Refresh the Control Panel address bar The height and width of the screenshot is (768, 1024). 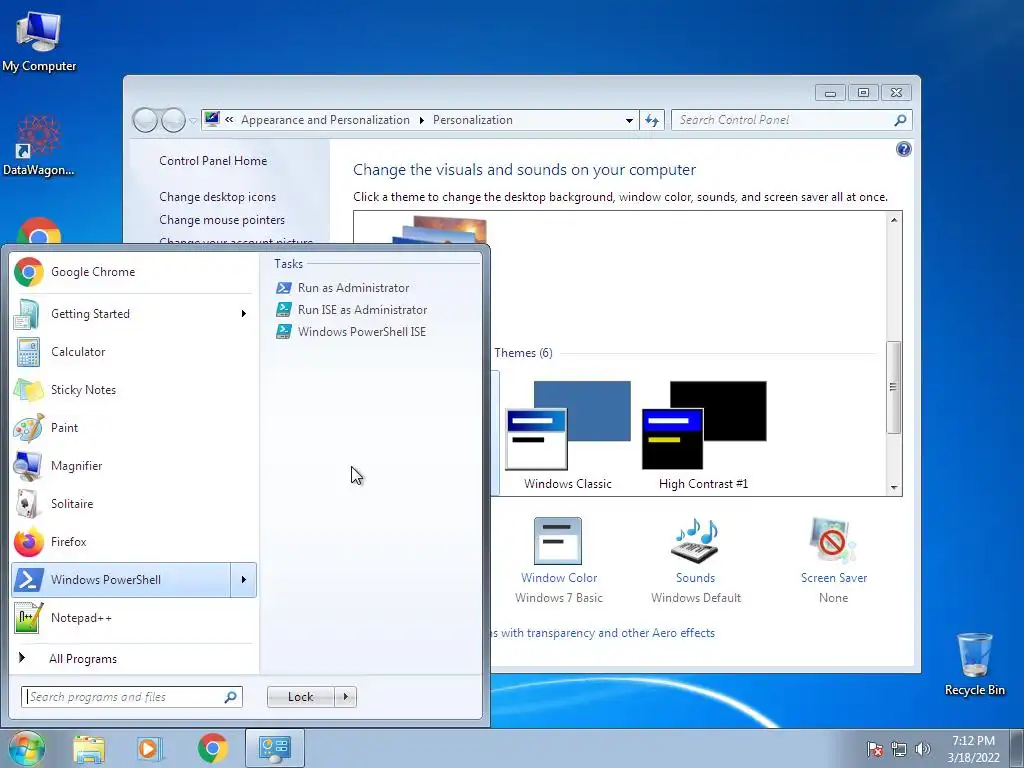(x=652, y=120)
